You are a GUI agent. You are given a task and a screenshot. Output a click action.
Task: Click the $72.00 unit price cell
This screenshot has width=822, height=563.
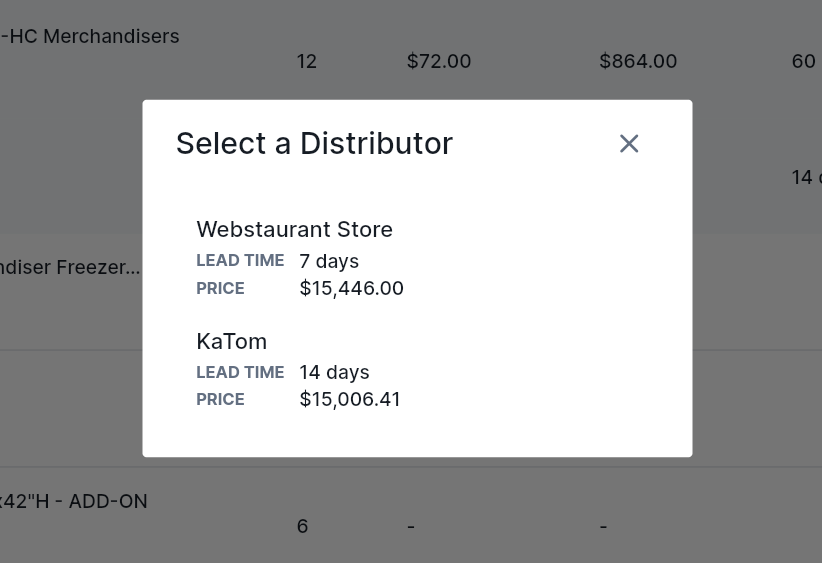(438, 61)
